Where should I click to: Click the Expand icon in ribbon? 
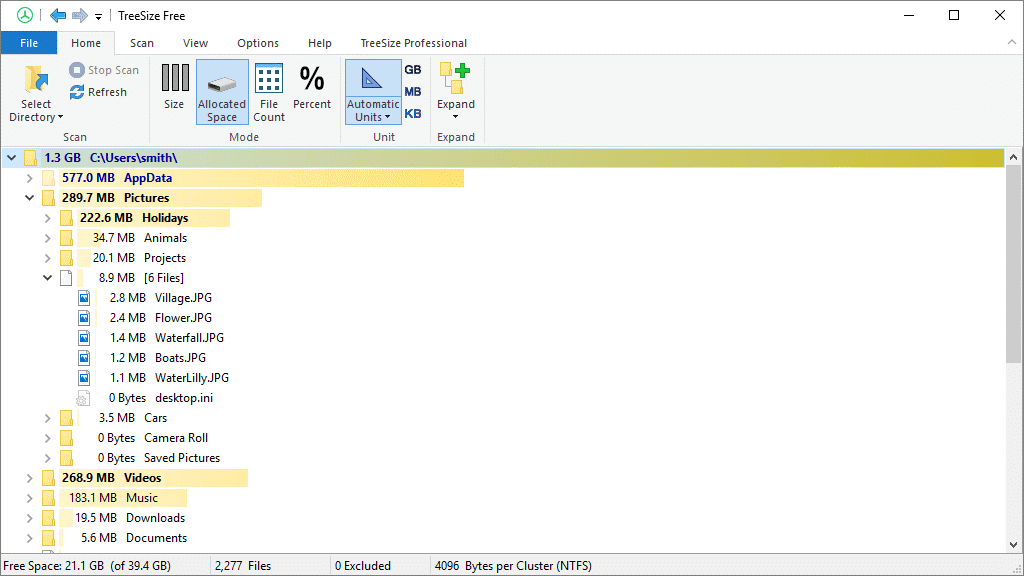455,78
